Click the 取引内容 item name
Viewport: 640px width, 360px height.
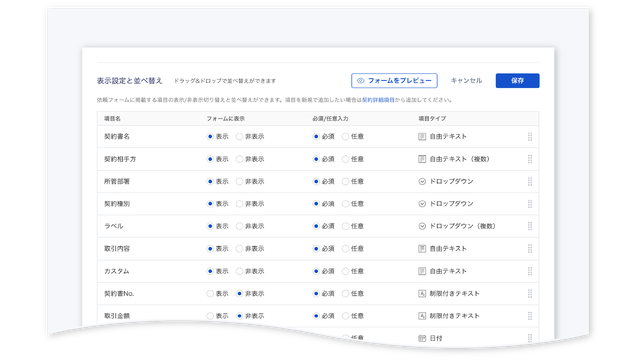click(x=117, y=249)
